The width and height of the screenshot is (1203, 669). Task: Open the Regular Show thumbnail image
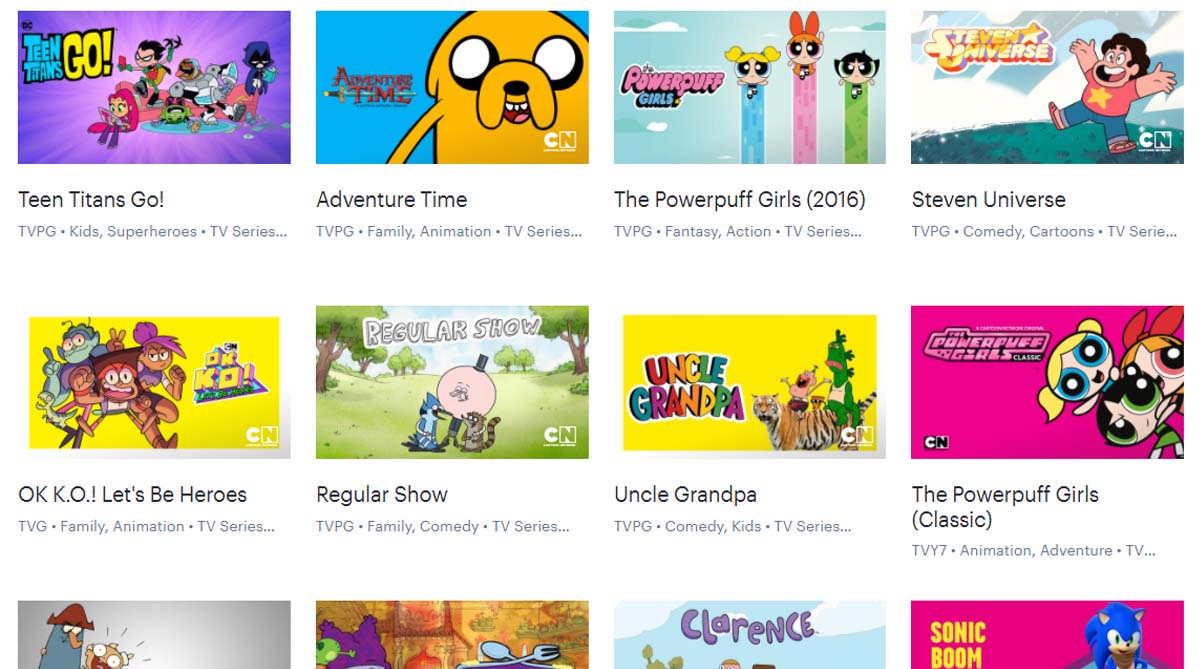tap(452, 382)
